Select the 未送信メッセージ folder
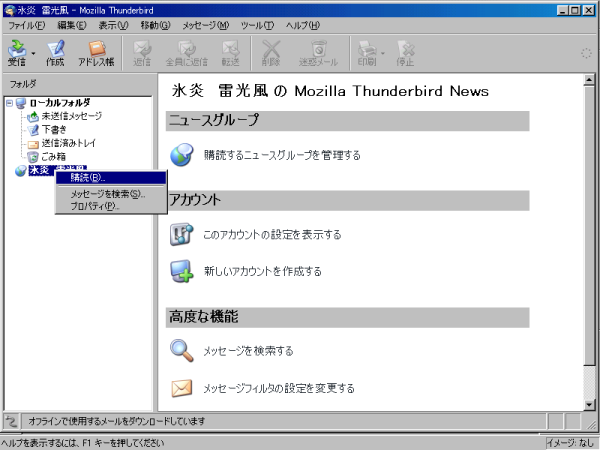 tap(72, 116)
